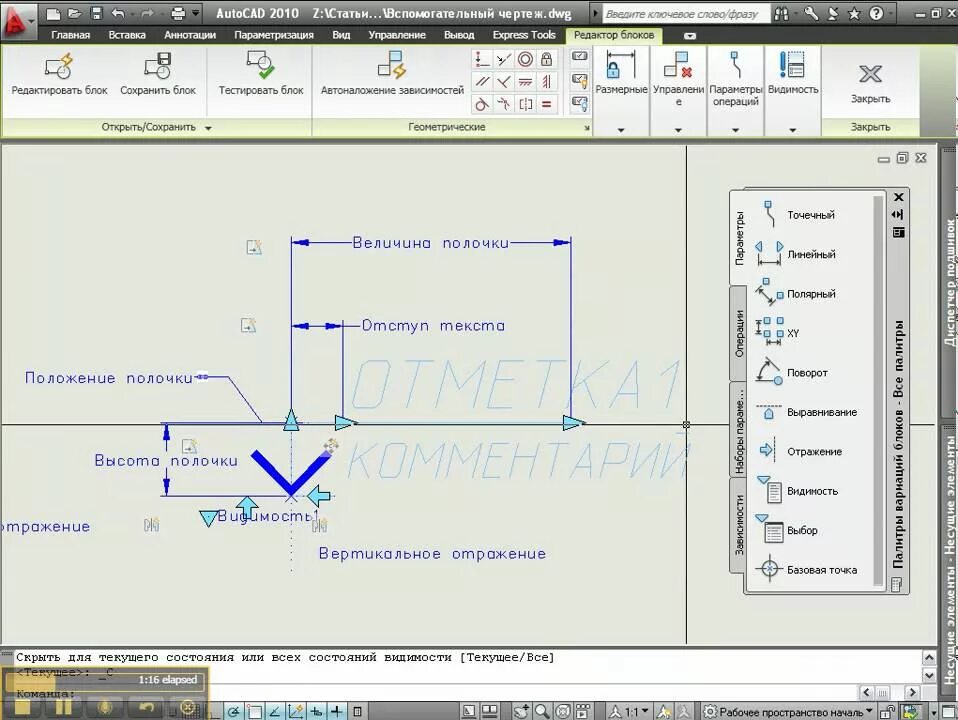Click the Zoom magnifier in status bar
Viewport: 958px width, 720px height.
(x=542, y=711)
